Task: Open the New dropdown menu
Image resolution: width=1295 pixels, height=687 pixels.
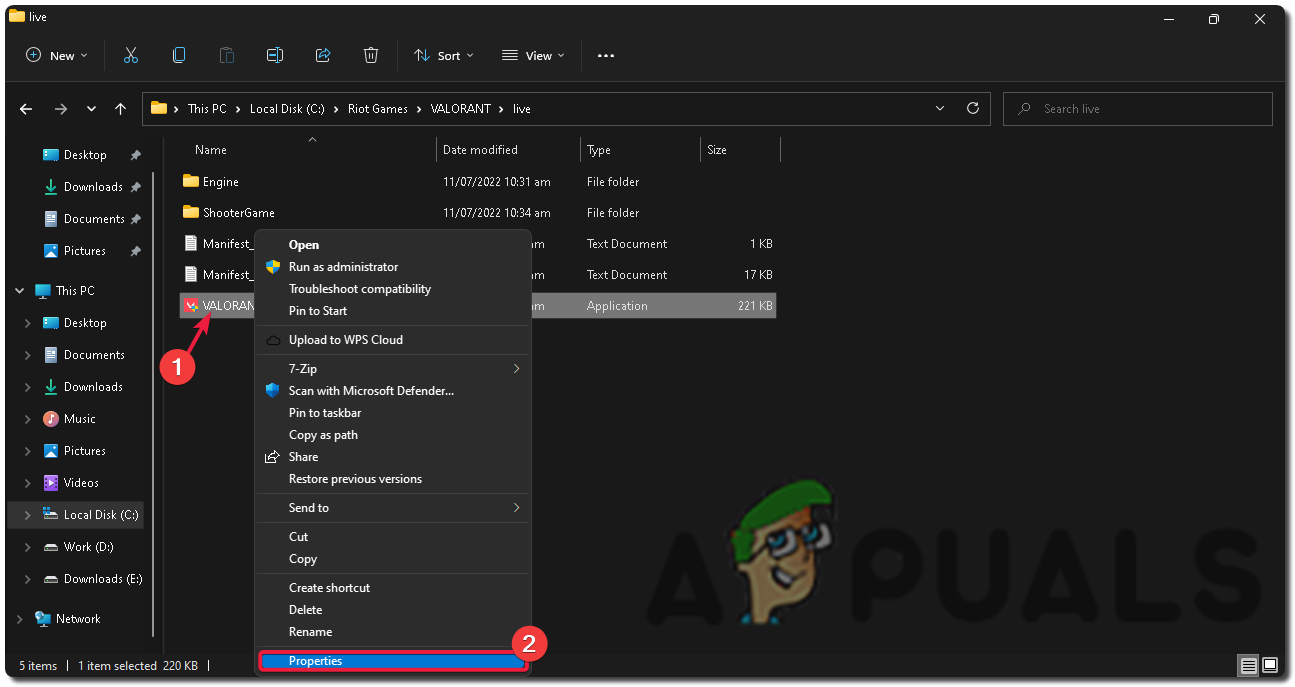Action: coord(57,56)
